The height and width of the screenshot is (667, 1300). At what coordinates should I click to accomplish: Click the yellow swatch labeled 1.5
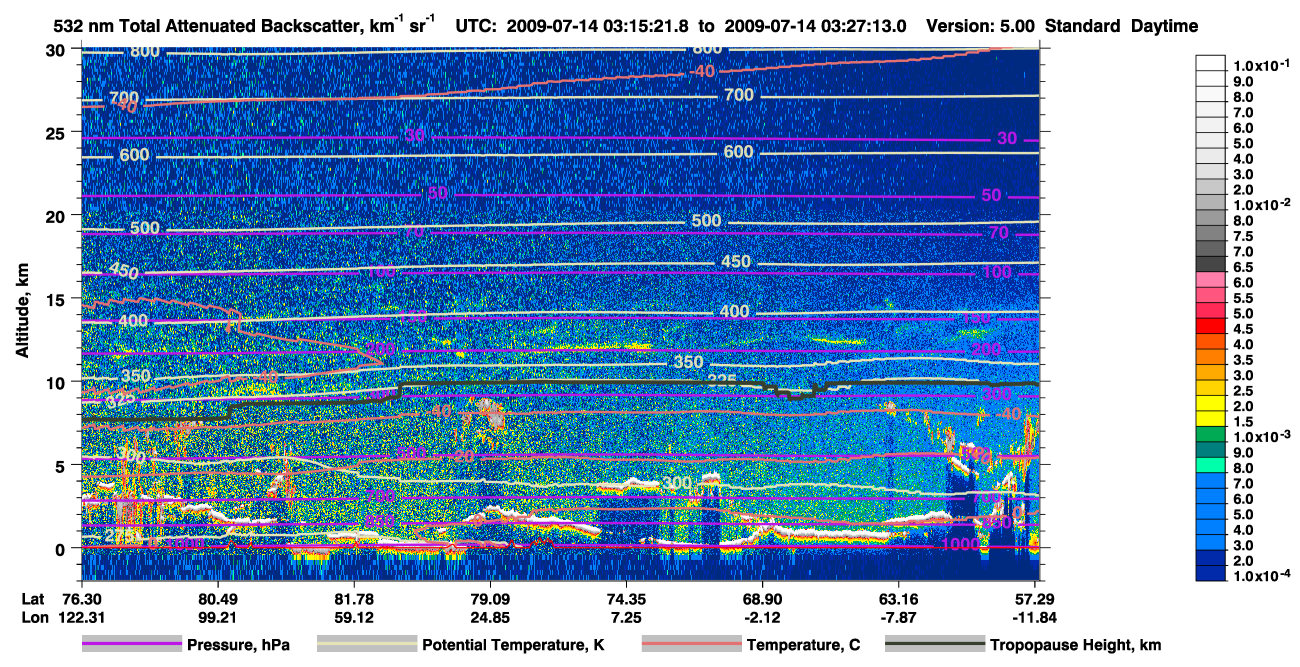tap(1210, 420)
